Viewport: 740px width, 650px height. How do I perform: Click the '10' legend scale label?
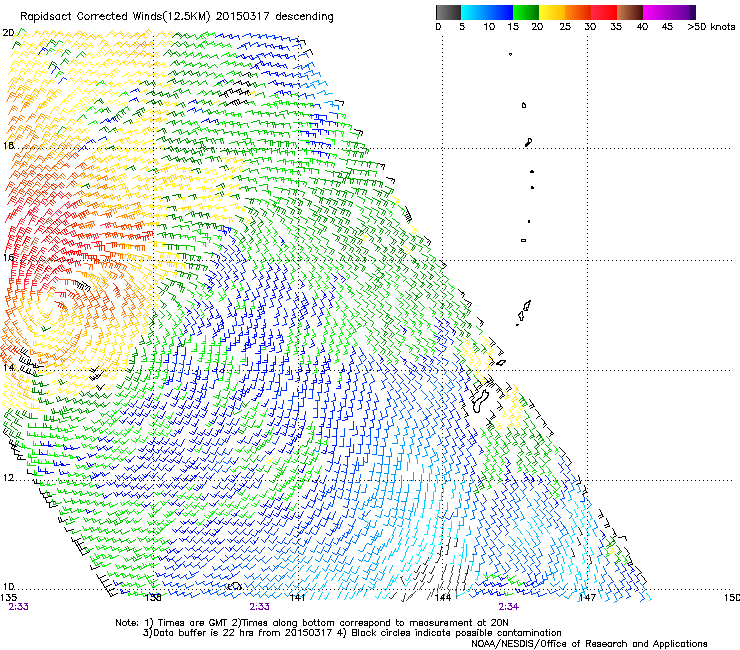pyautogui.click(x=489, y=27)
